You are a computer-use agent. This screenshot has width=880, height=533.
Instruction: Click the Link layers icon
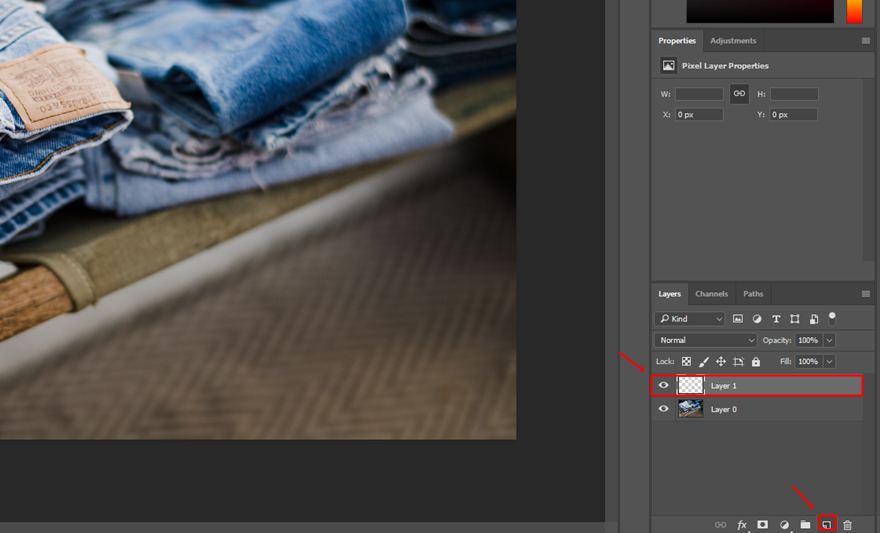coord(721,525)
